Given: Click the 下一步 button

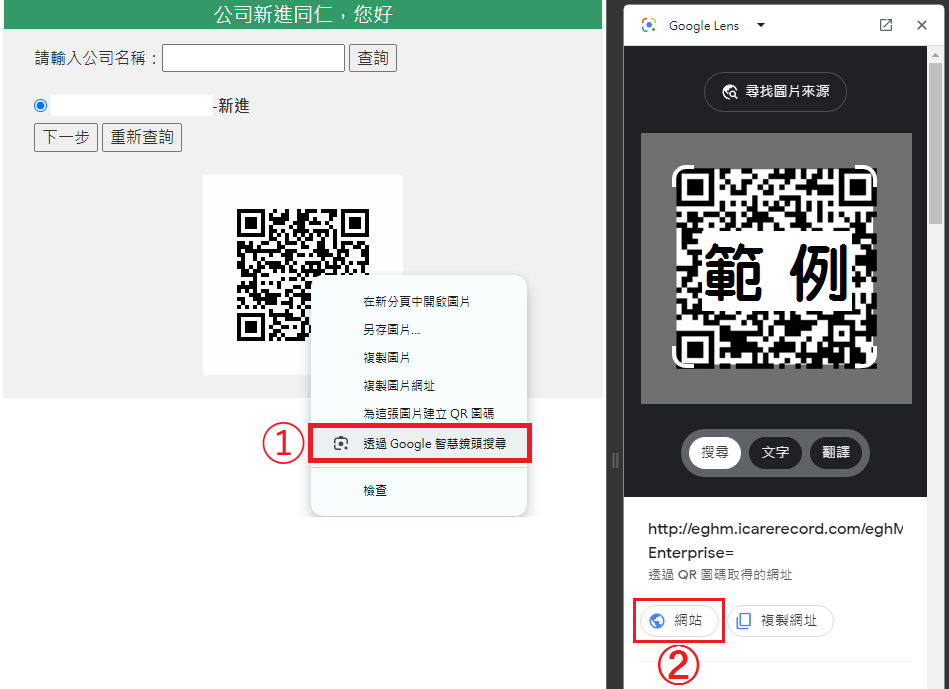Looking at the screenshot, I should tap(66, 137).
